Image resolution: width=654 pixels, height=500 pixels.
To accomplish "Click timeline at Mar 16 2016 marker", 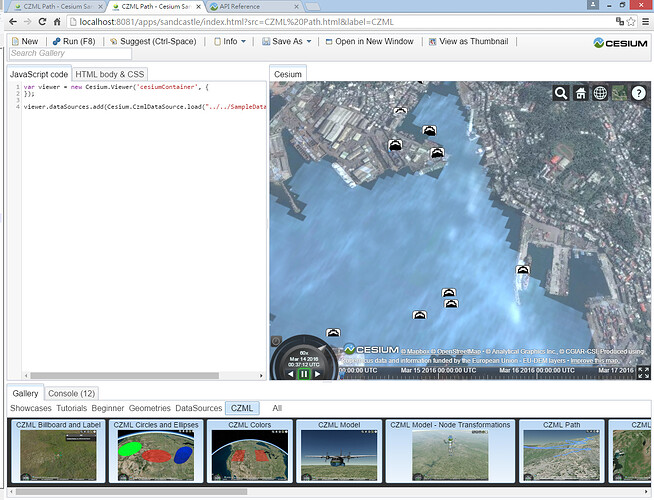I will pyautogui.click(x=537, y=371).
